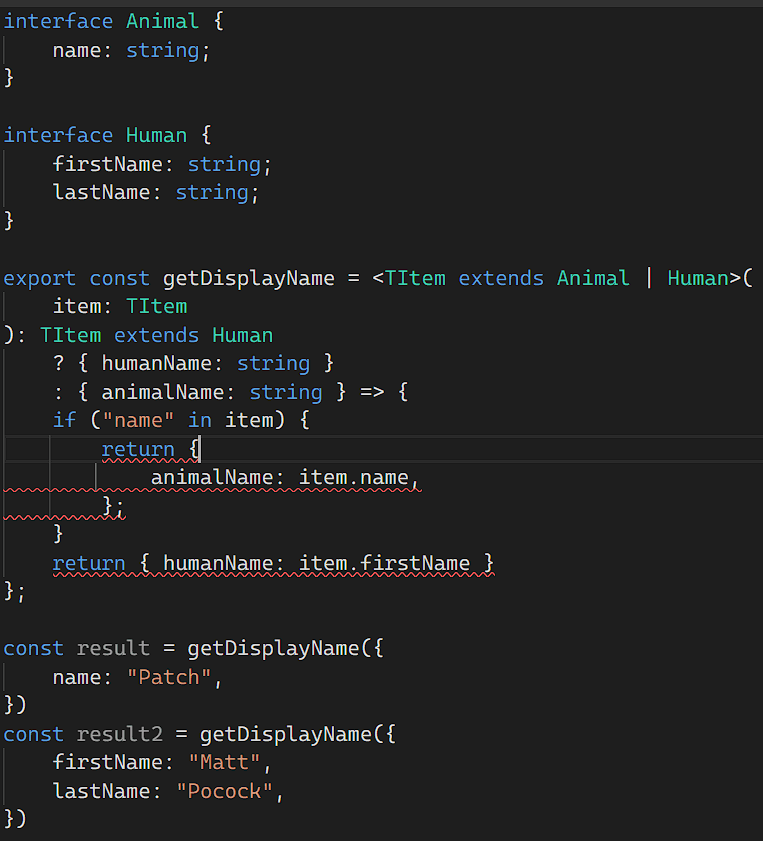The height and width of the screenshot is (841, 763).
Task: Click item.name in the animalName assignment
Action: [x=353, y=478]
